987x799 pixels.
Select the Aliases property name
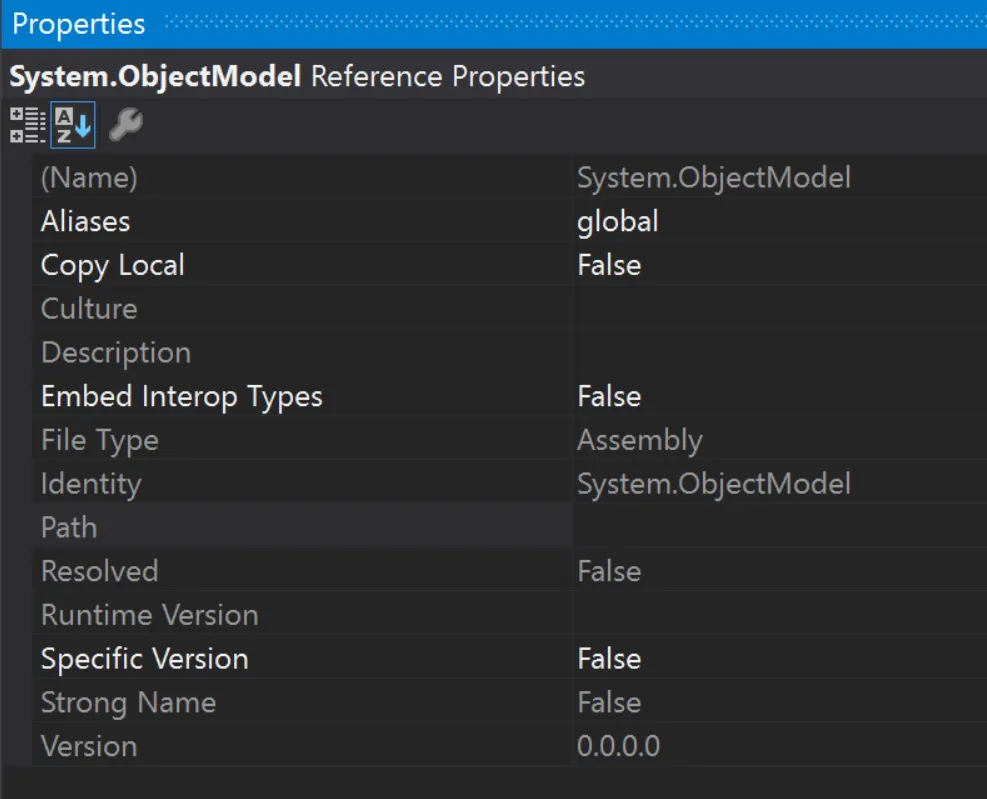pos(86,221)
